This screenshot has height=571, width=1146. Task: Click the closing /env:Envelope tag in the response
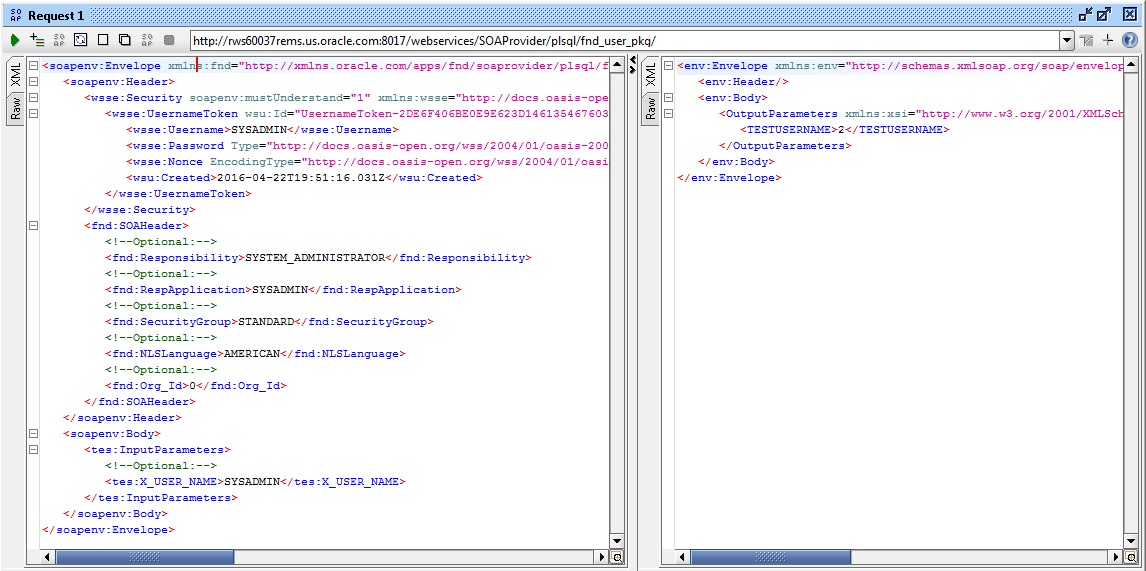click(729, 178)
